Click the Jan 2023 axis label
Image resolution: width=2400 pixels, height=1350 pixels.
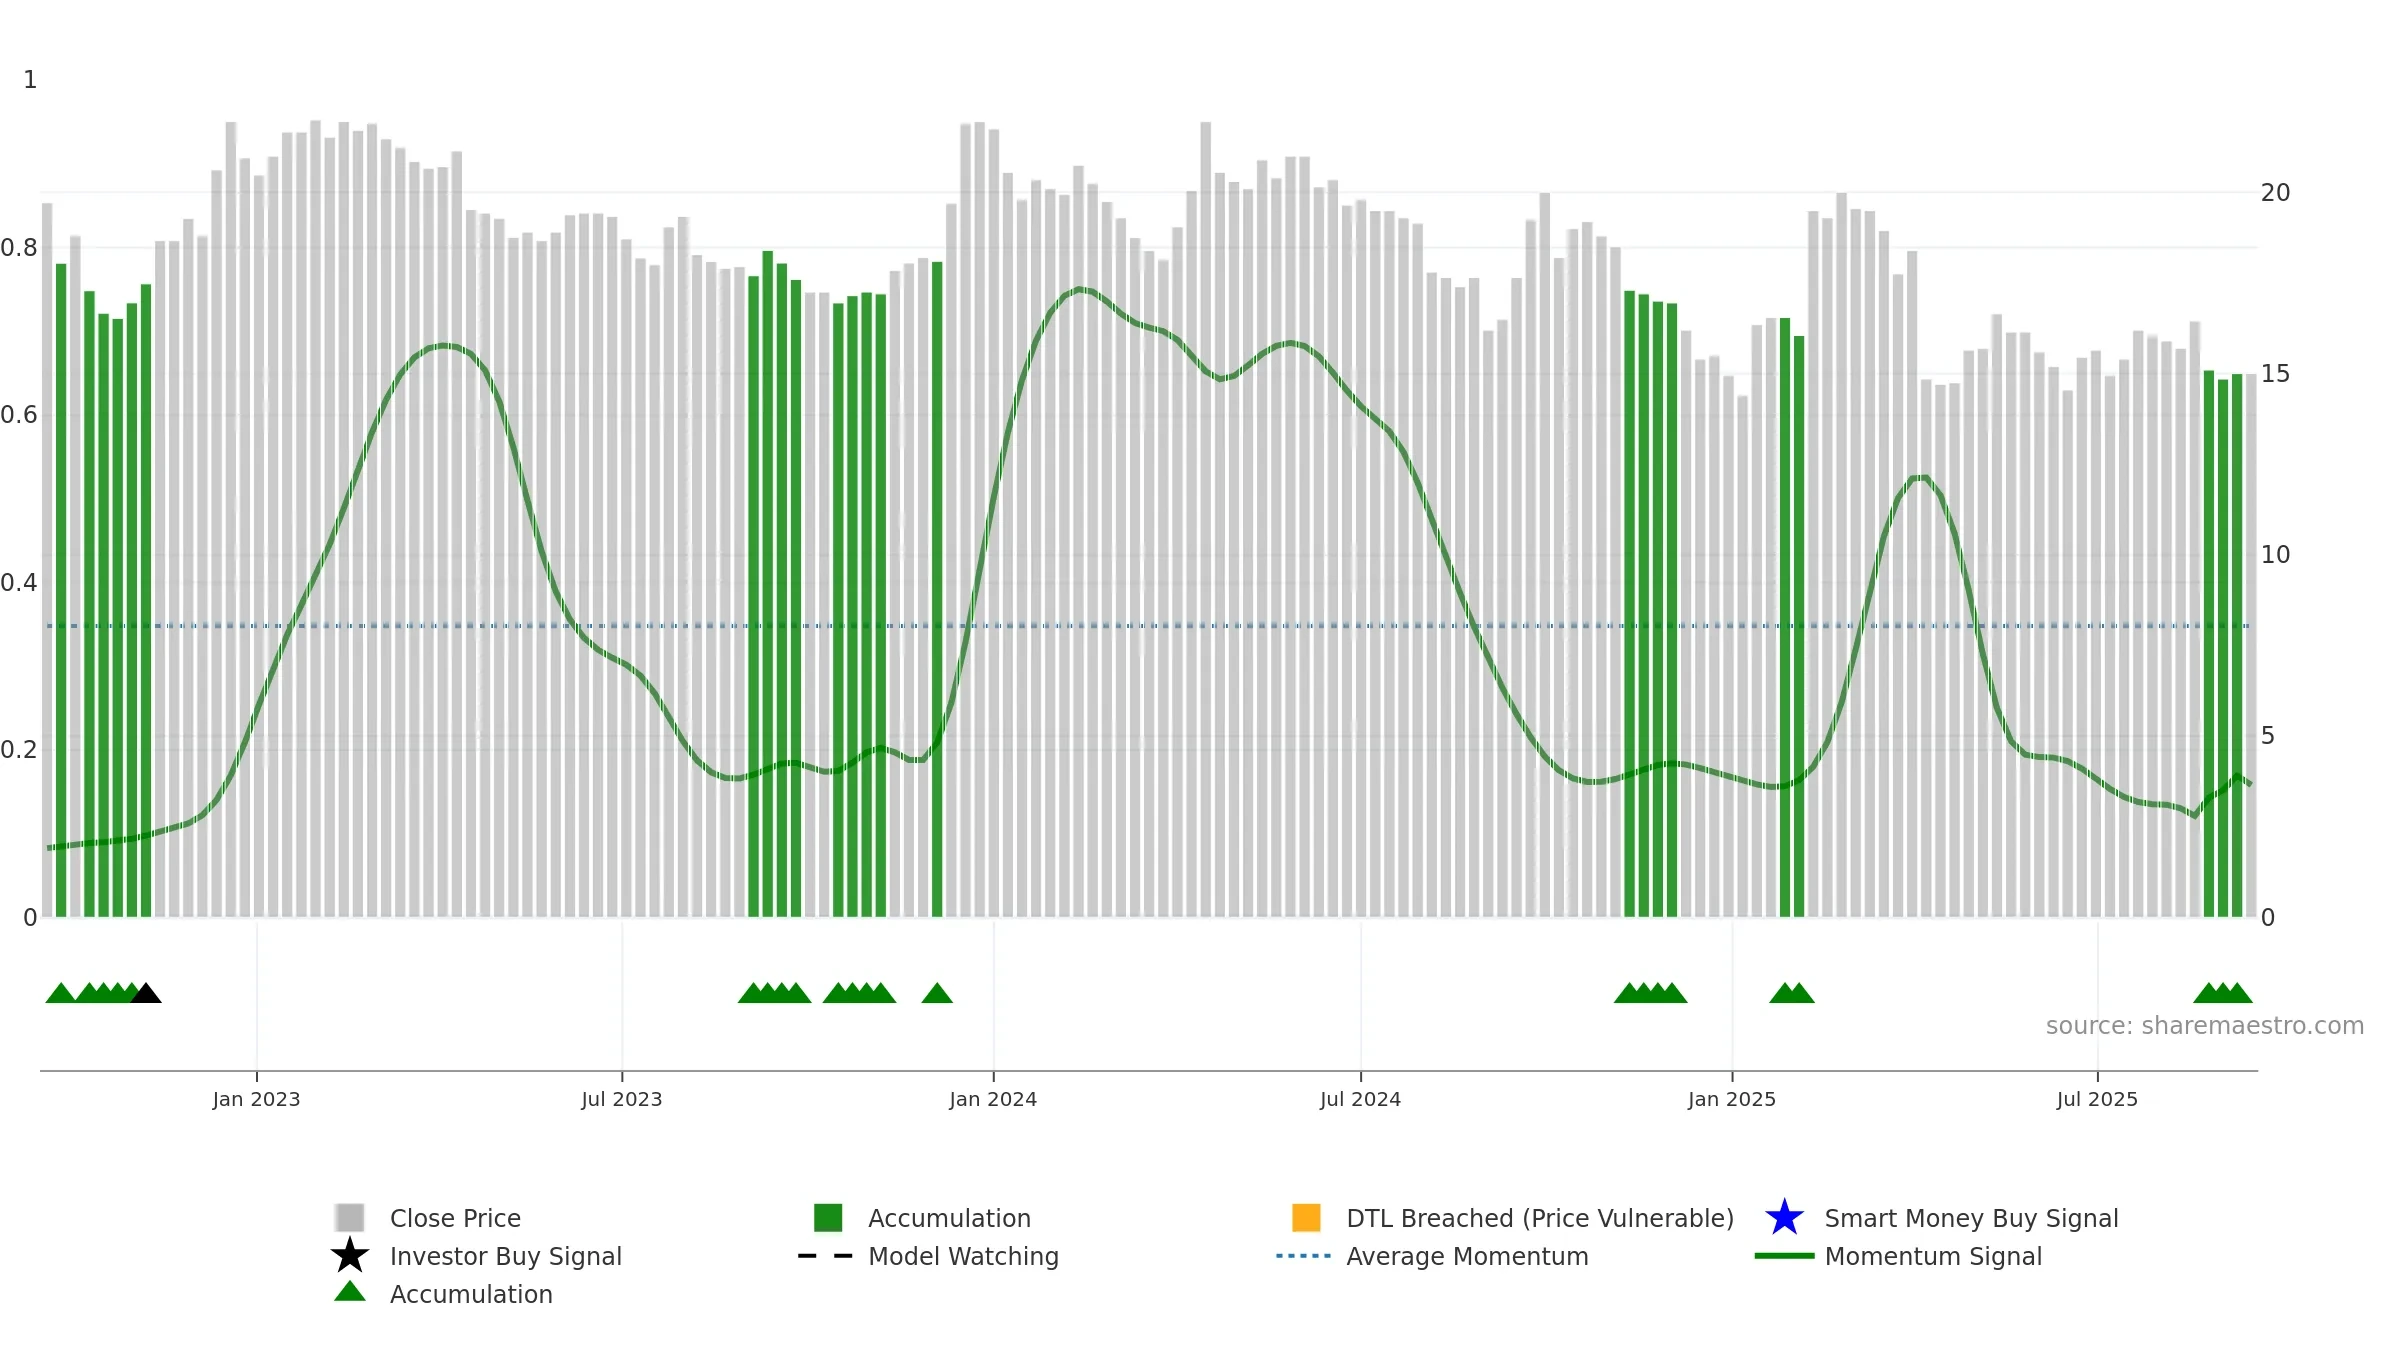click(x=256, y=1100)
